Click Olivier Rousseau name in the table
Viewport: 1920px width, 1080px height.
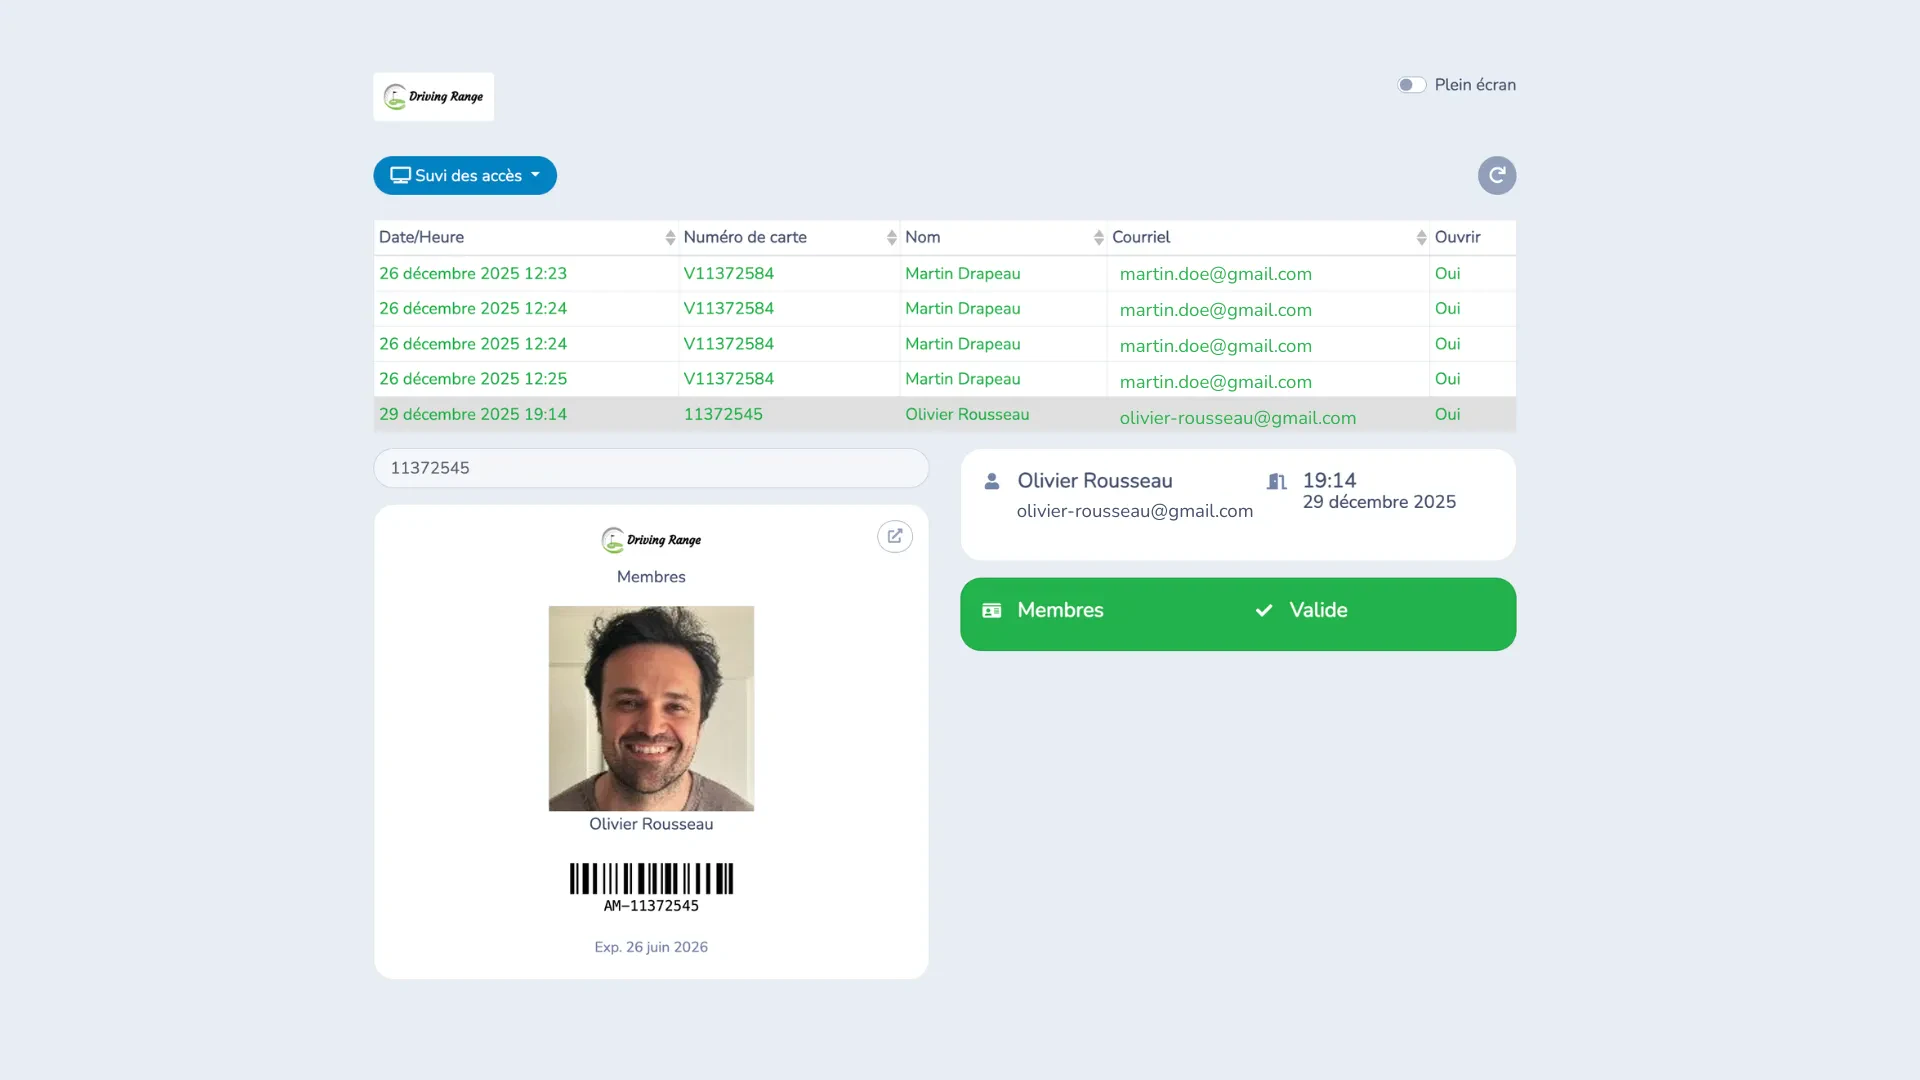(967, 414)
